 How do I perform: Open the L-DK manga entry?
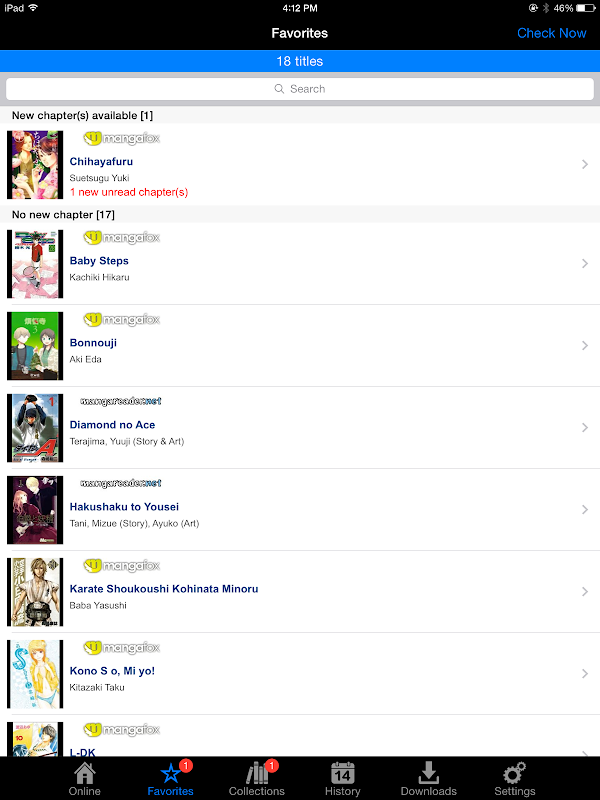coord(300,736)
